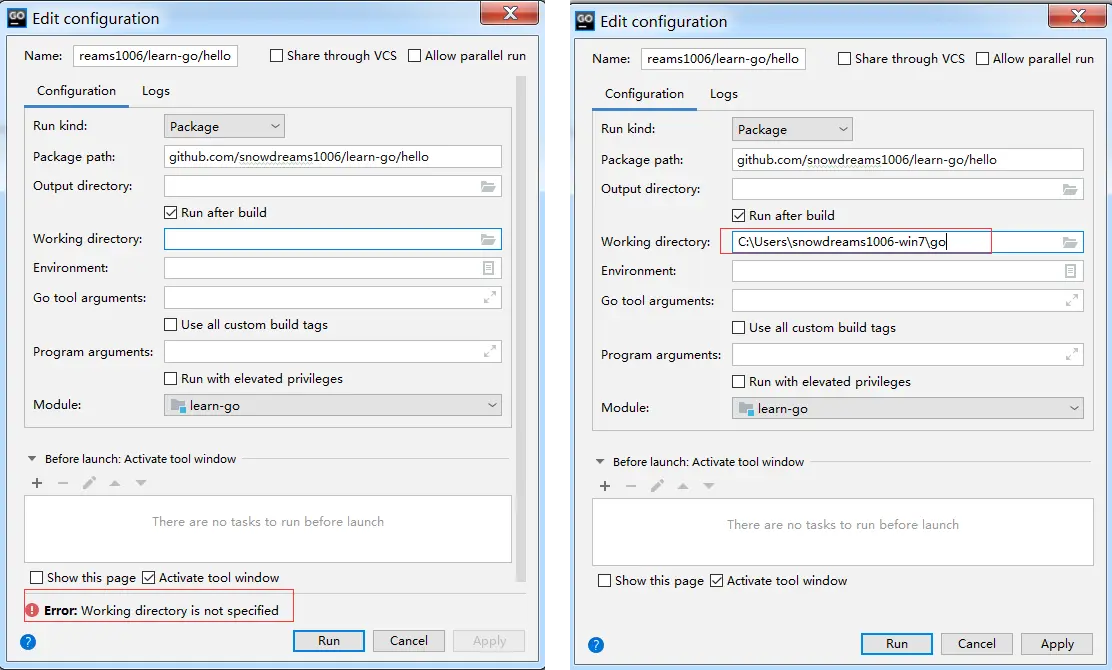Viewport: 1112px width, 670px height.
Task: Click the Run button
Action: (x=329, y=640)
